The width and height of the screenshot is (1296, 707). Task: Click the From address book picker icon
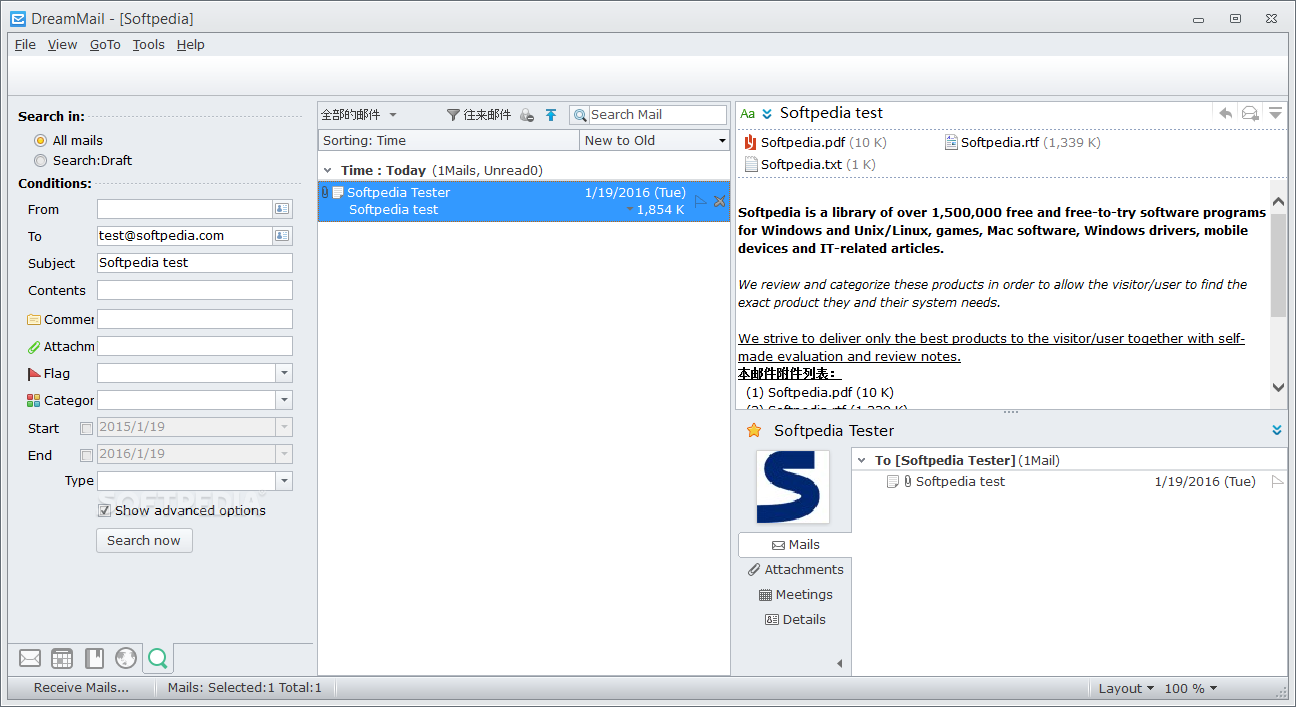[x=282, y=209]
